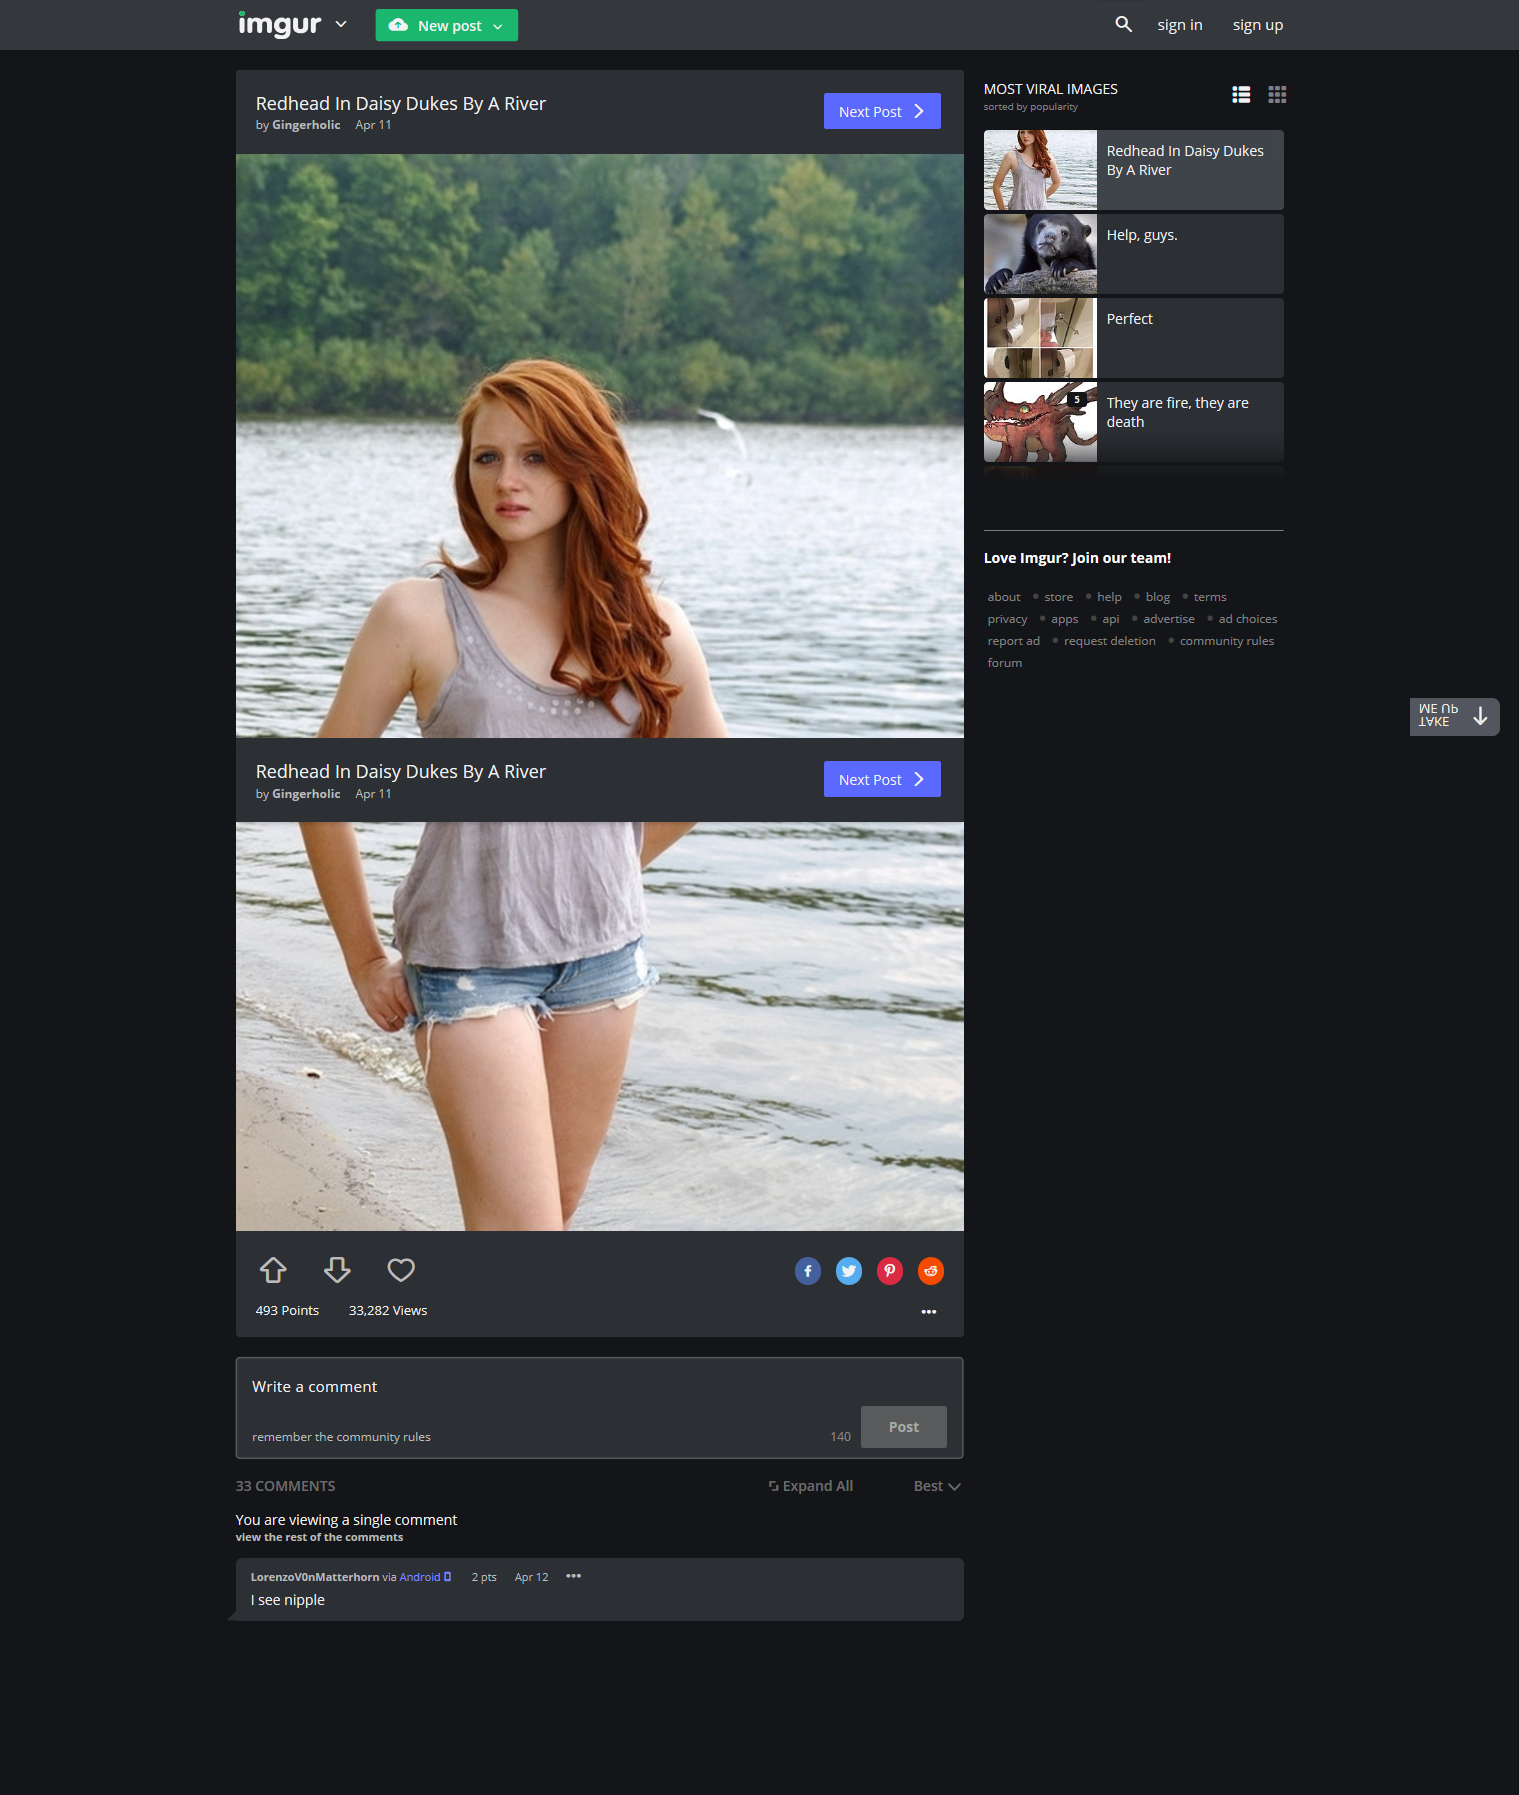Click the sign in link
Viewport: 1519px width, 1795px height.
tap(1179, 25)
